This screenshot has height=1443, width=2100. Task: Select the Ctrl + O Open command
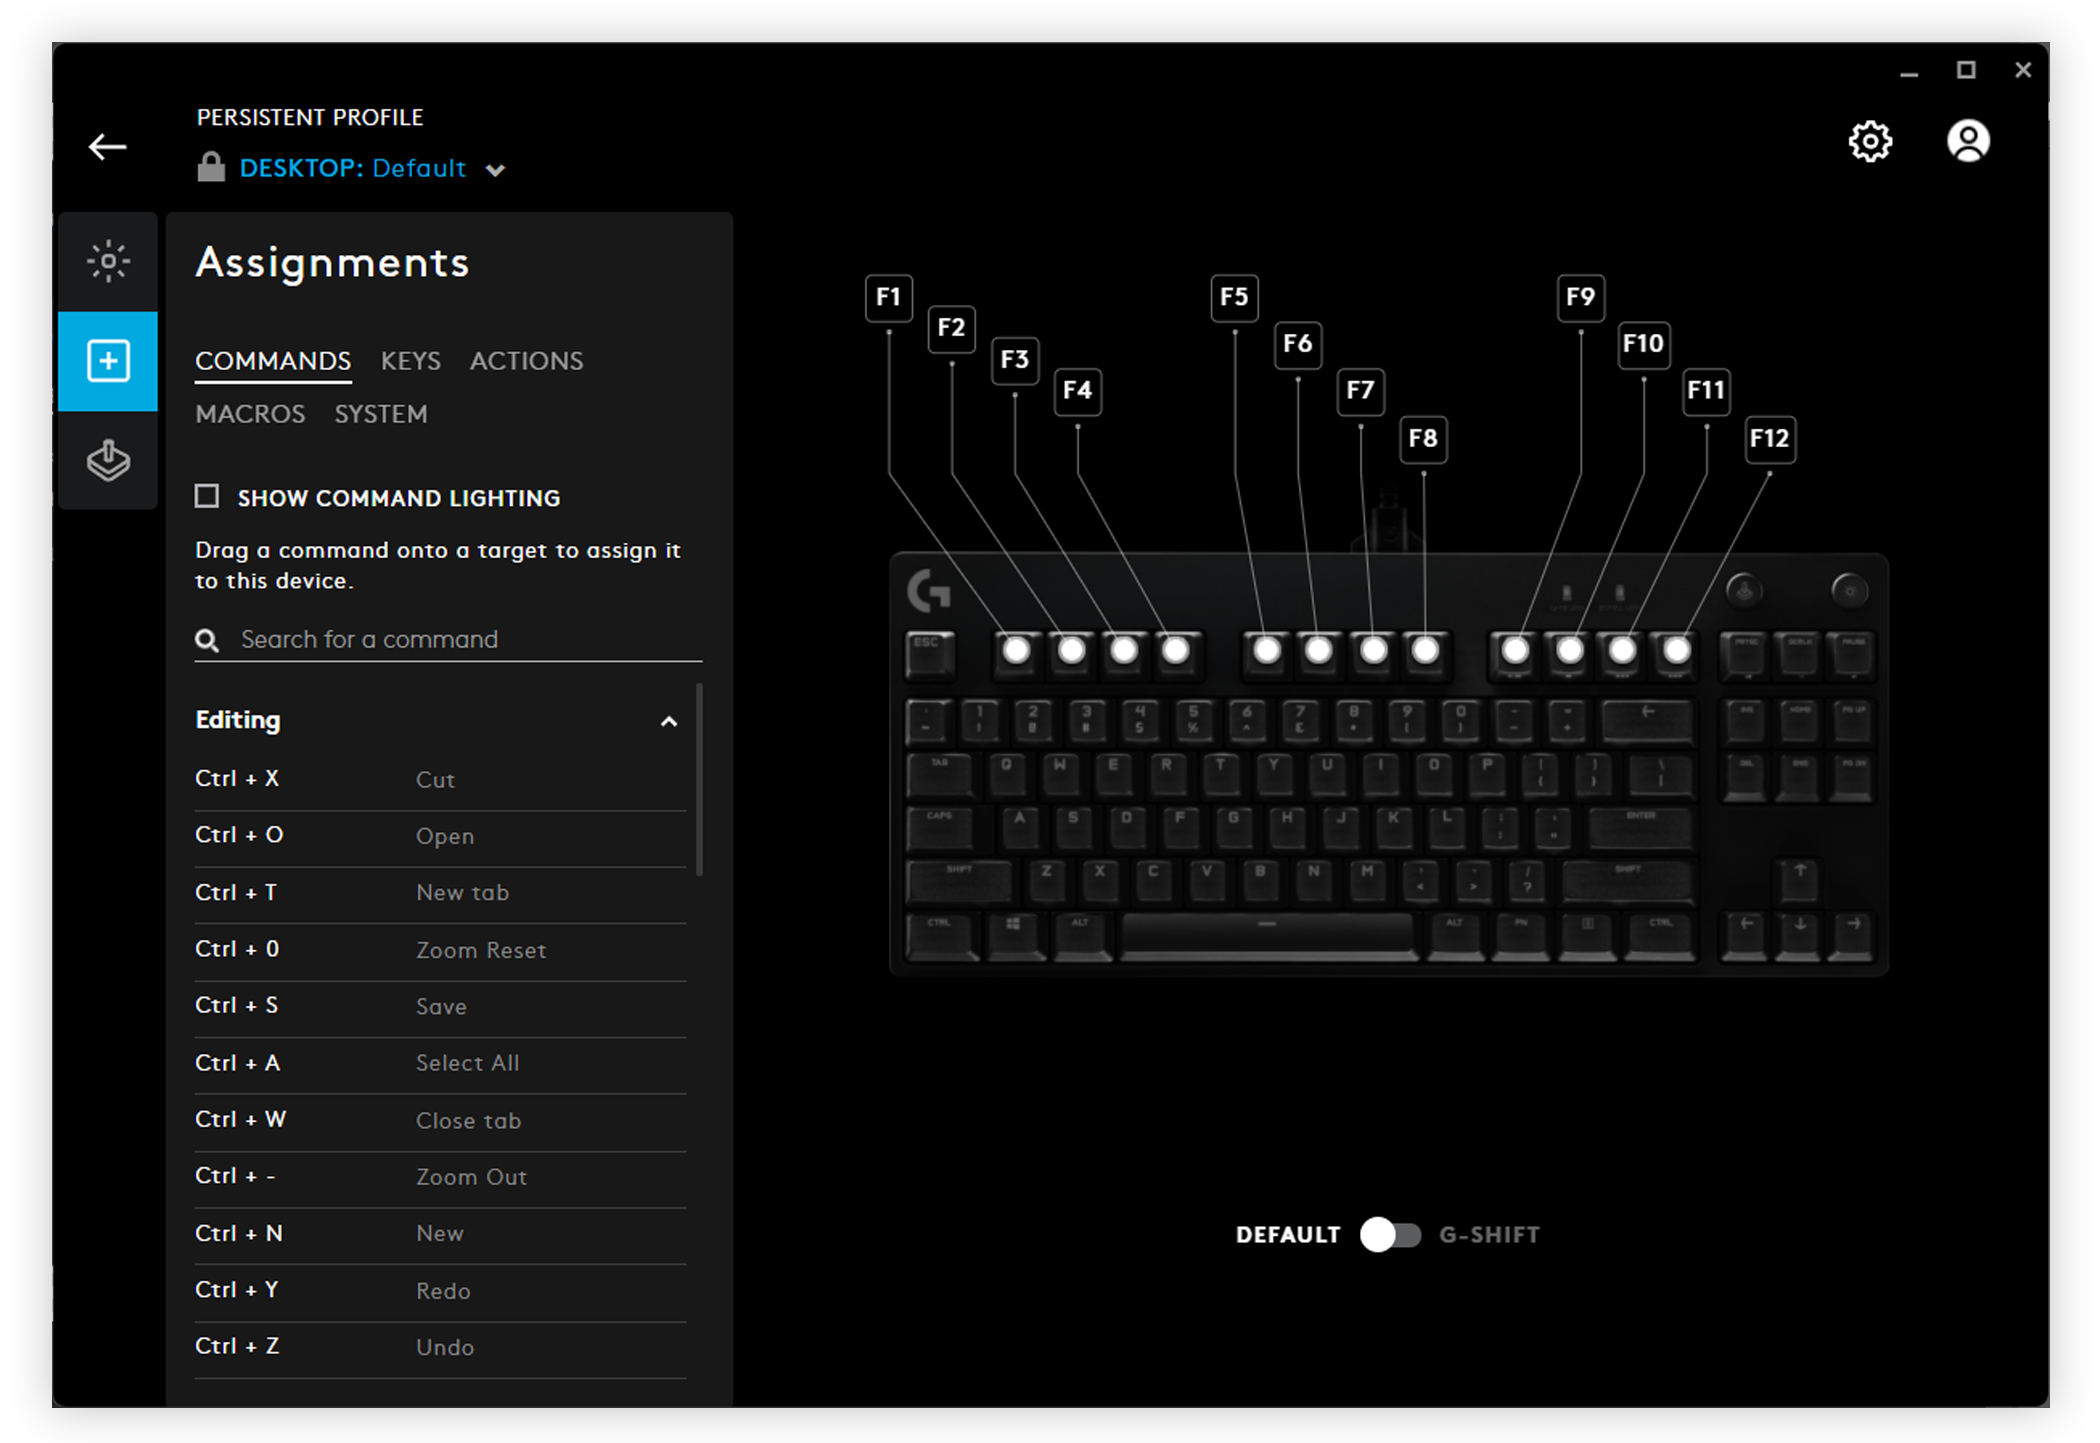click(x=440, y=836)
